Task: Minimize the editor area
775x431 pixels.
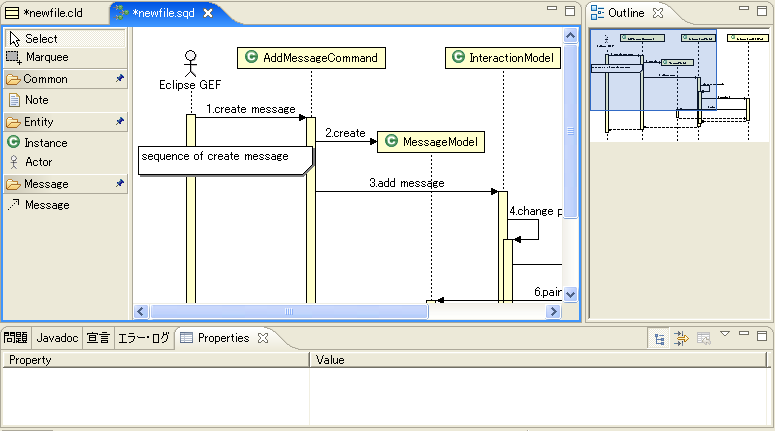Action: [x=552, y=9]
